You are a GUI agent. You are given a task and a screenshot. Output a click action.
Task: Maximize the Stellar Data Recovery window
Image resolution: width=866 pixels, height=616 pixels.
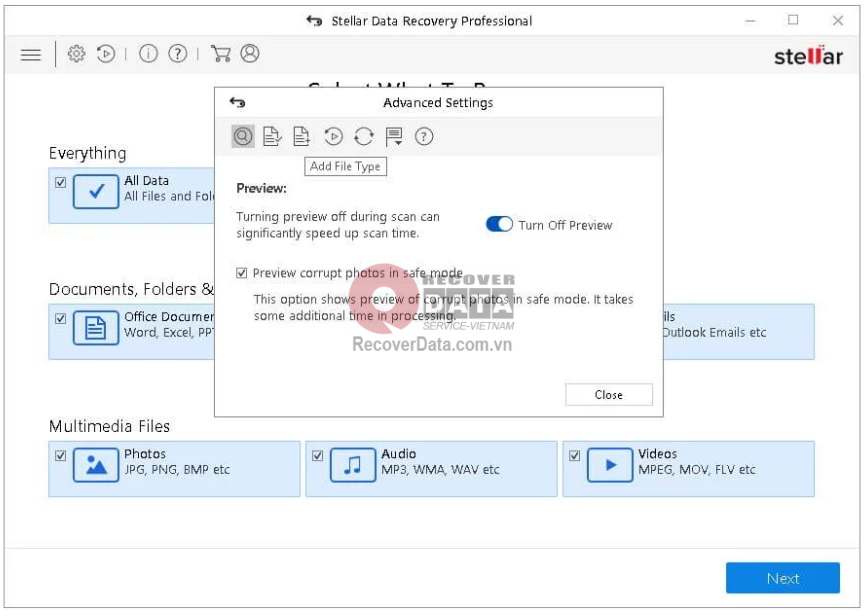click(x=793, y=20)
